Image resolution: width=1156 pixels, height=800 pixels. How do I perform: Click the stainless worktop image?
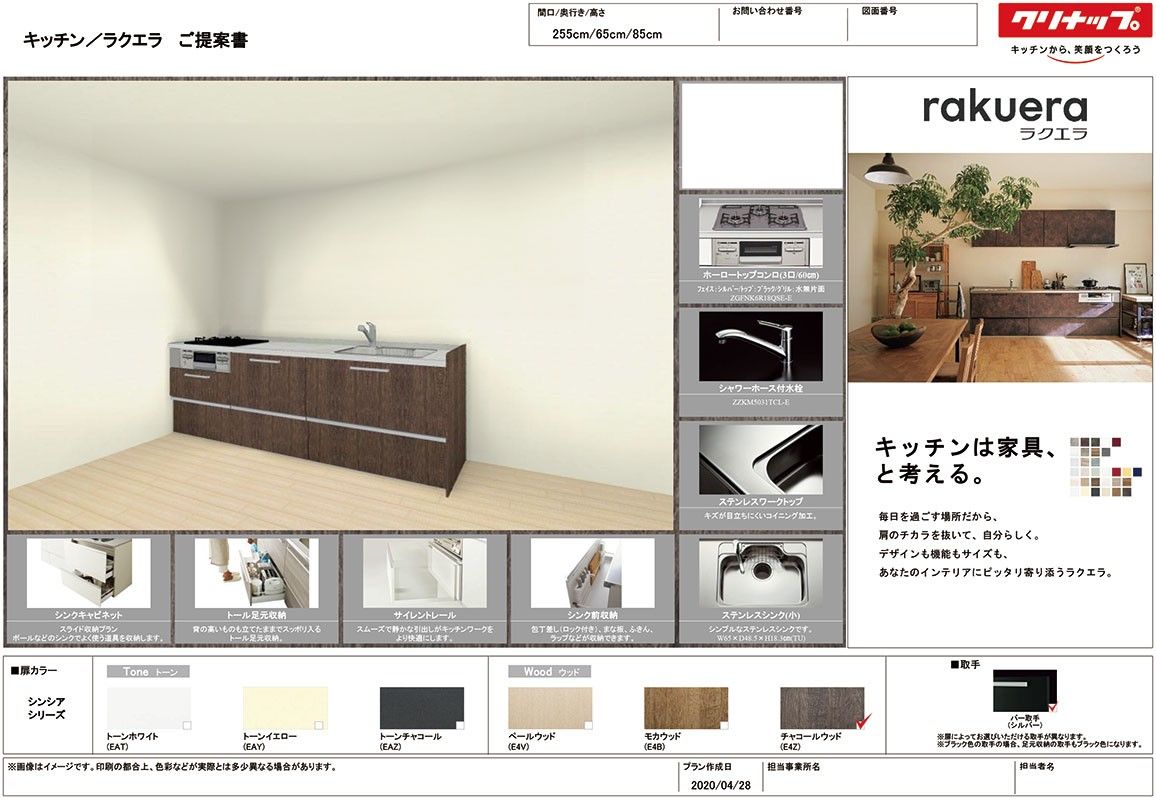760,459
